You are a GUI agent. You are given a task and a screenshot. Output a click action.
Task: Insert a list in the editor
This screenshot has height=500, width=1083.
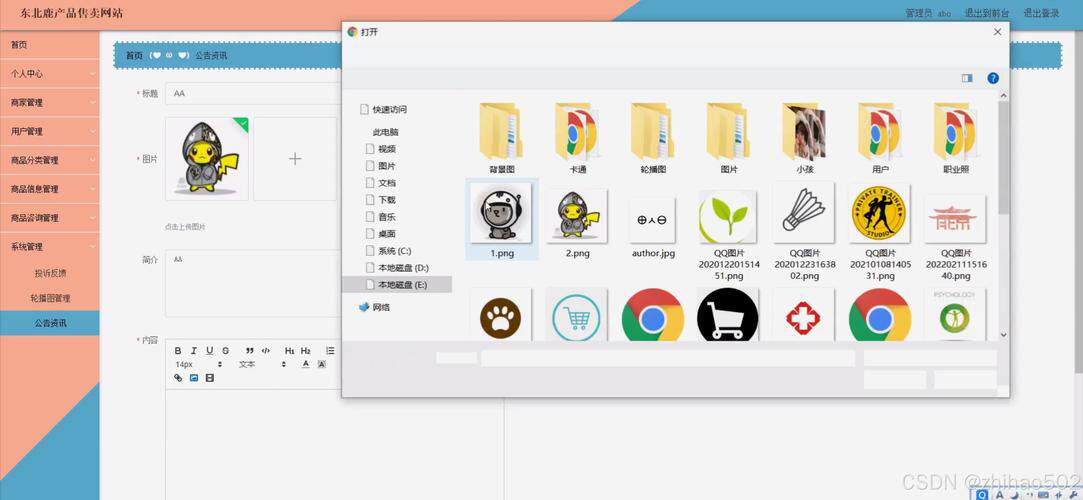tap(330, 351)
